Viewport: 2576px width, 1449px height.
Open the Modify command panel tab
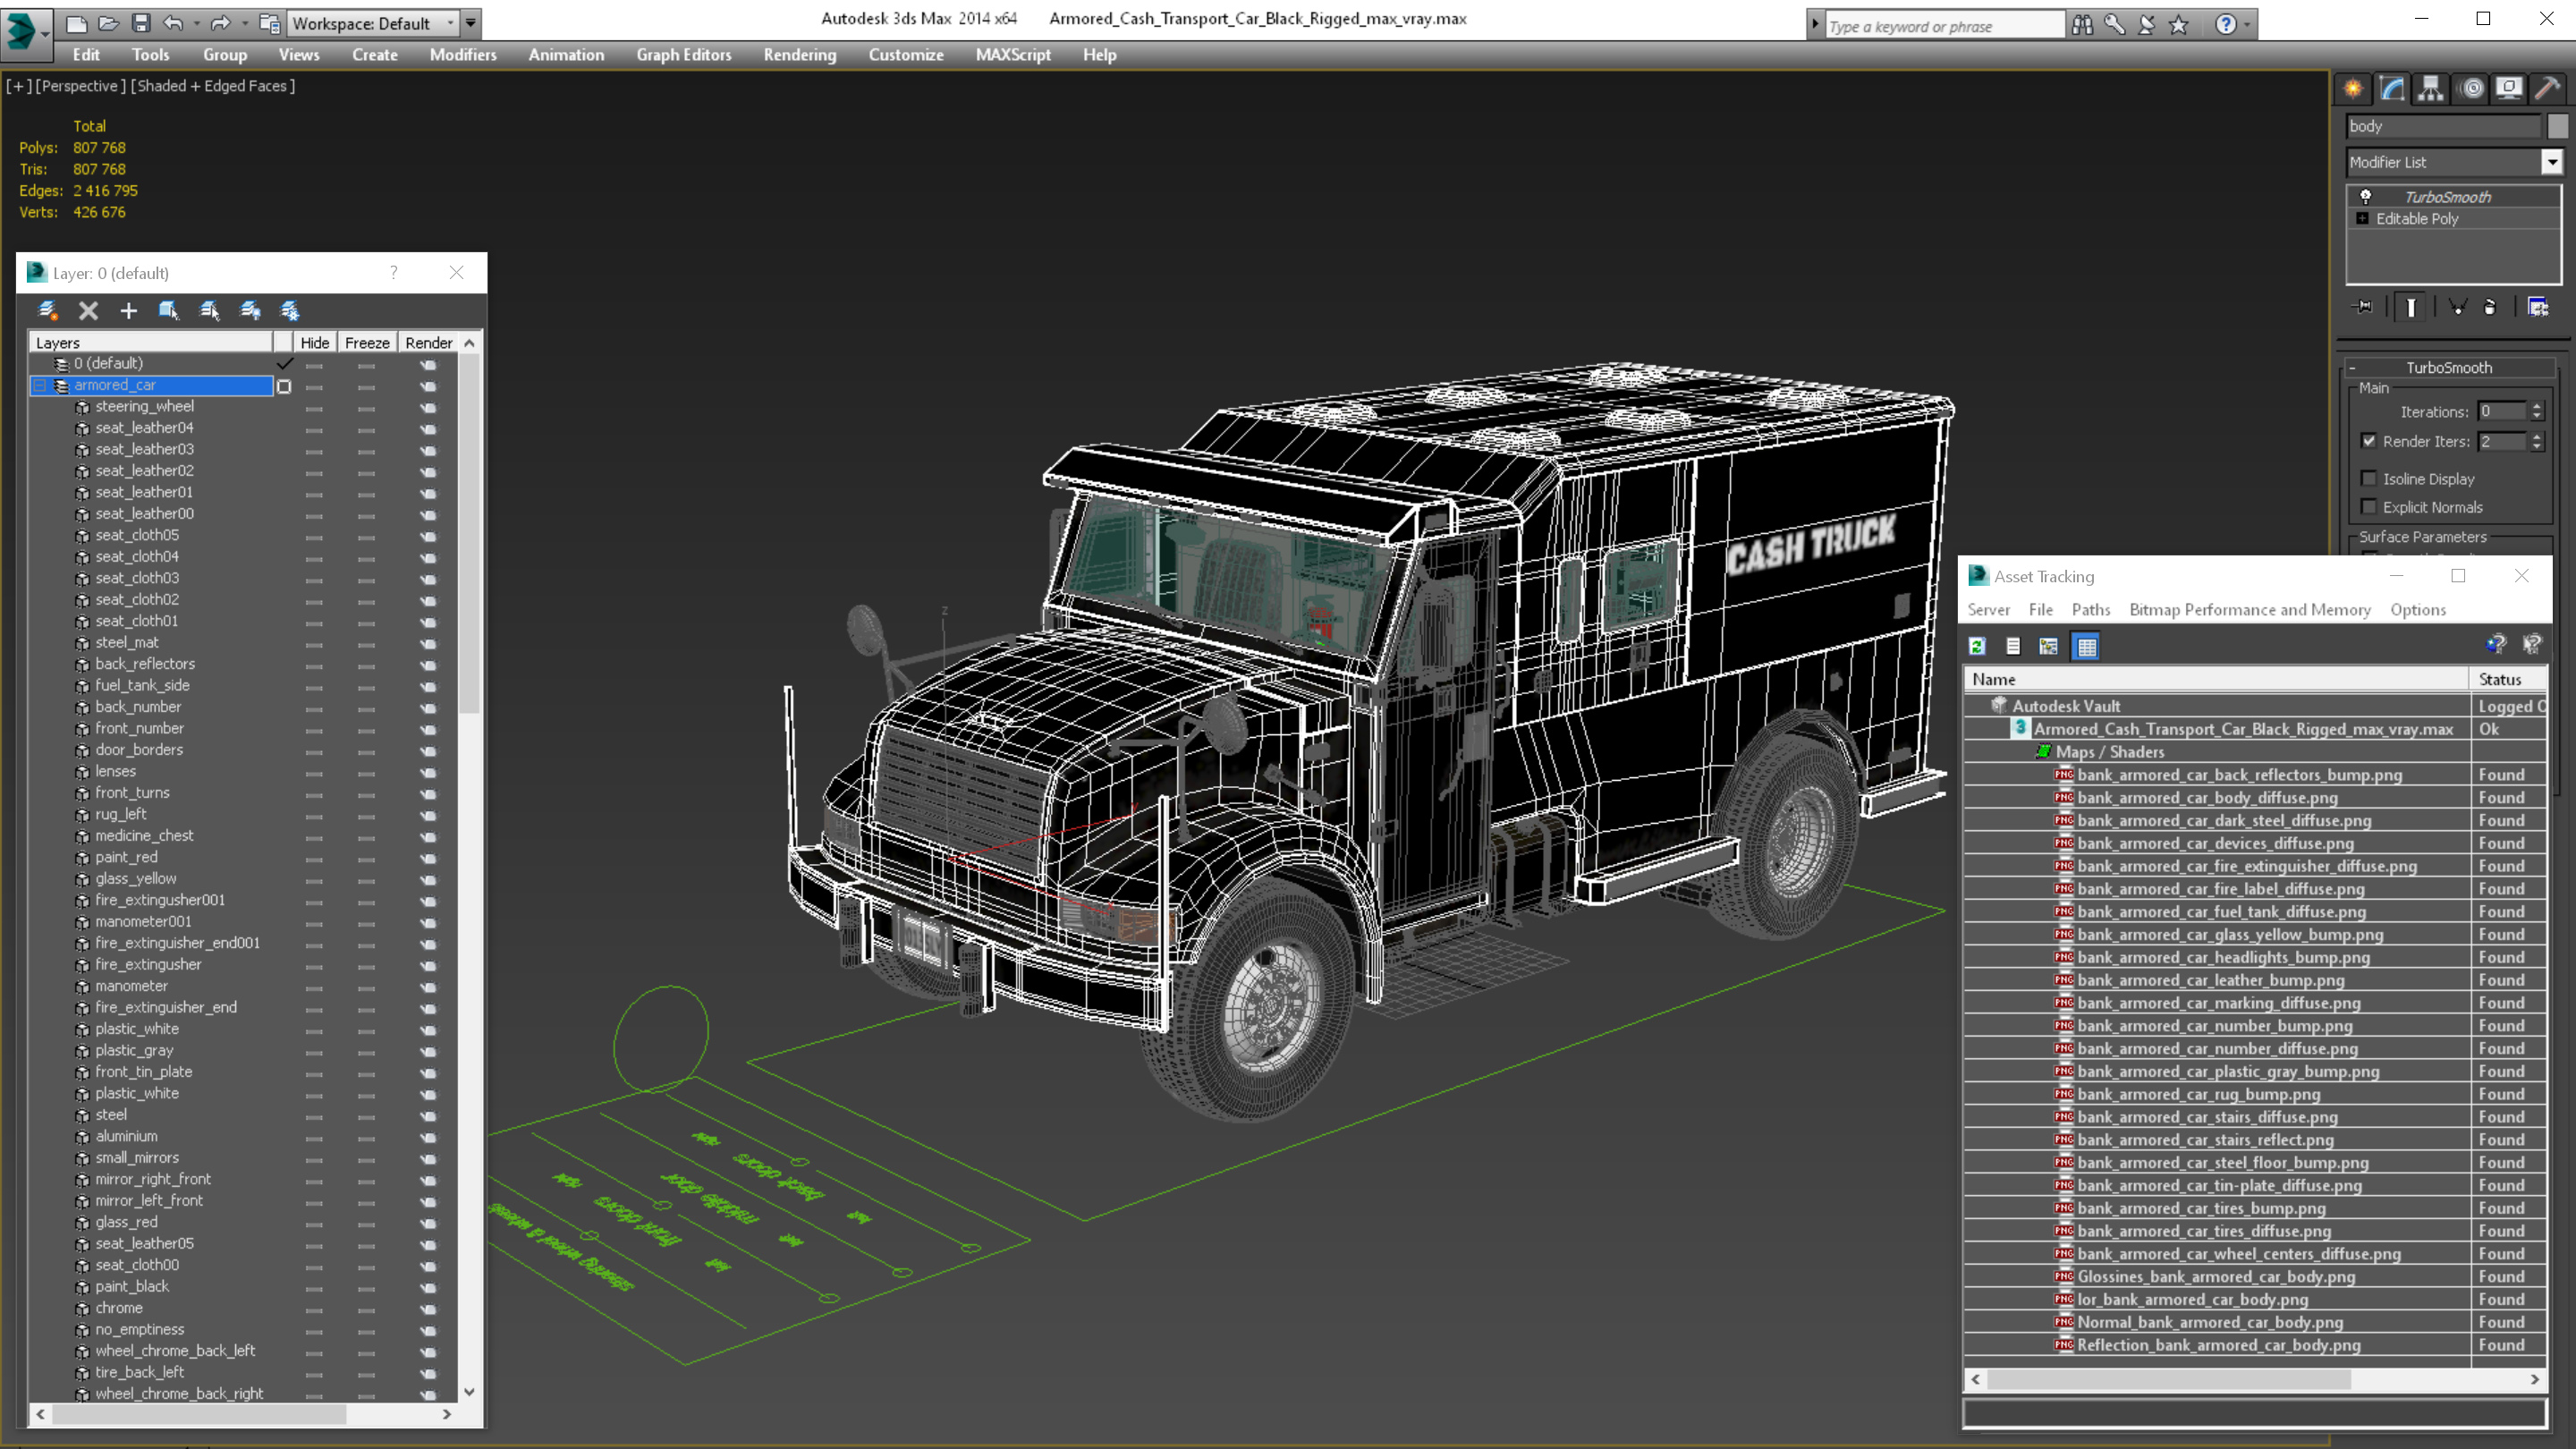(2392, 89)
